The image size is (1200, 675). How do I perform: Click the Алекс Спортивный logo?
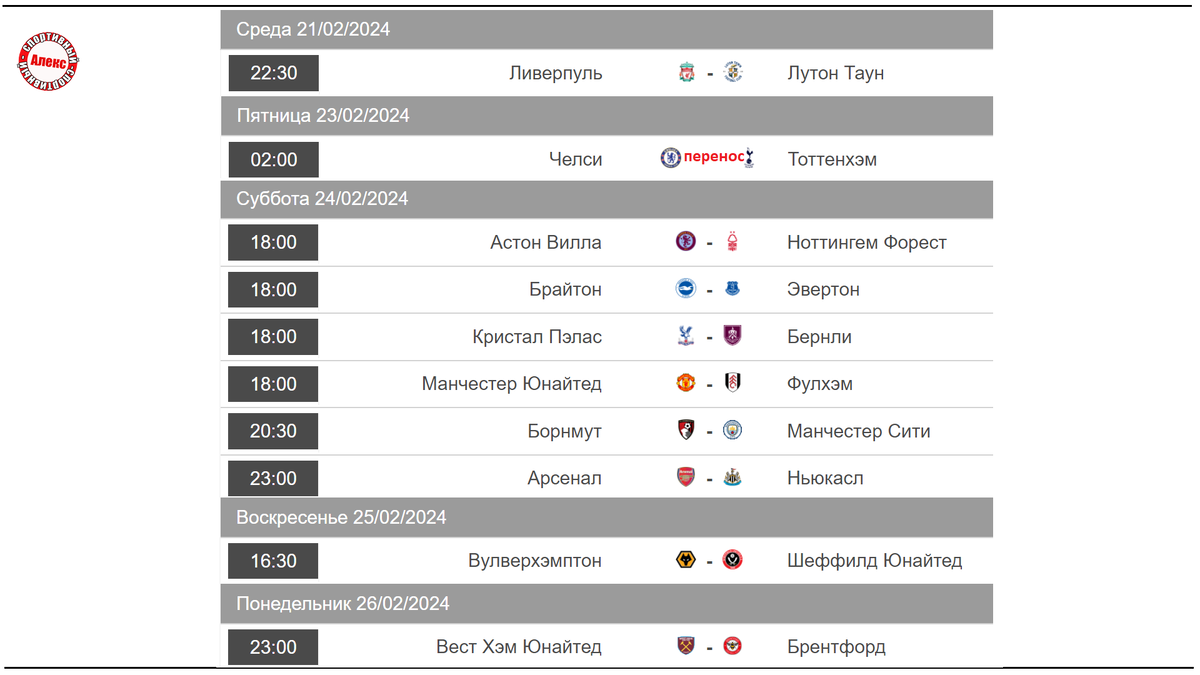(x=48, y=62)
